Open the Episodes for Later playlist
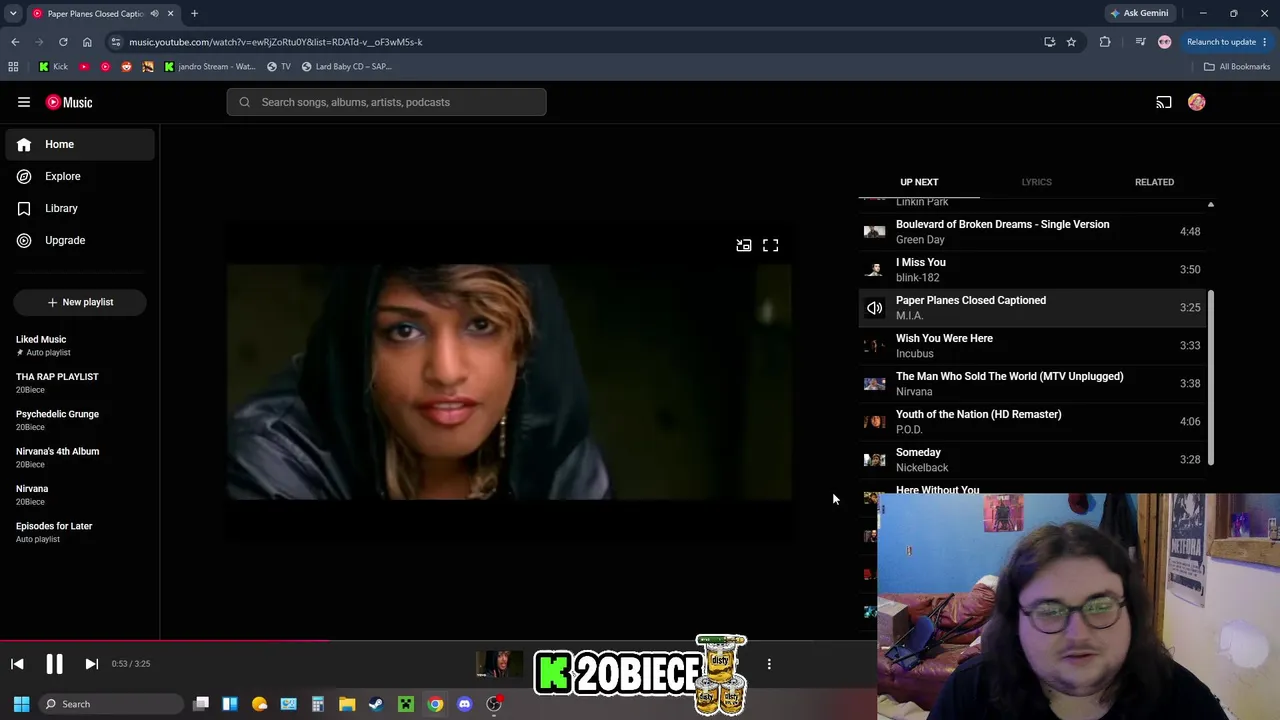Screen dimensions: 1280x720 (80, 532)
